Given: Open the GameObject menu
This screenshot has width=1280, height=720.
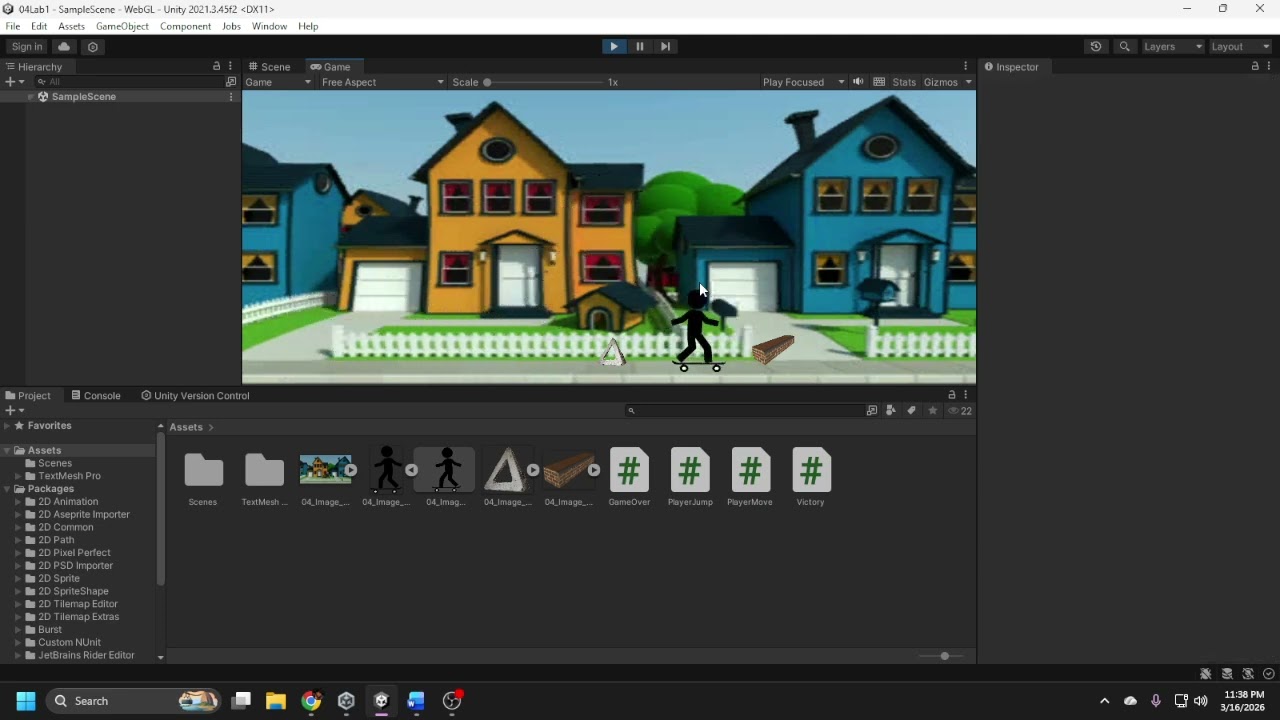Looking at the screenshot, I should coord(122,26).
